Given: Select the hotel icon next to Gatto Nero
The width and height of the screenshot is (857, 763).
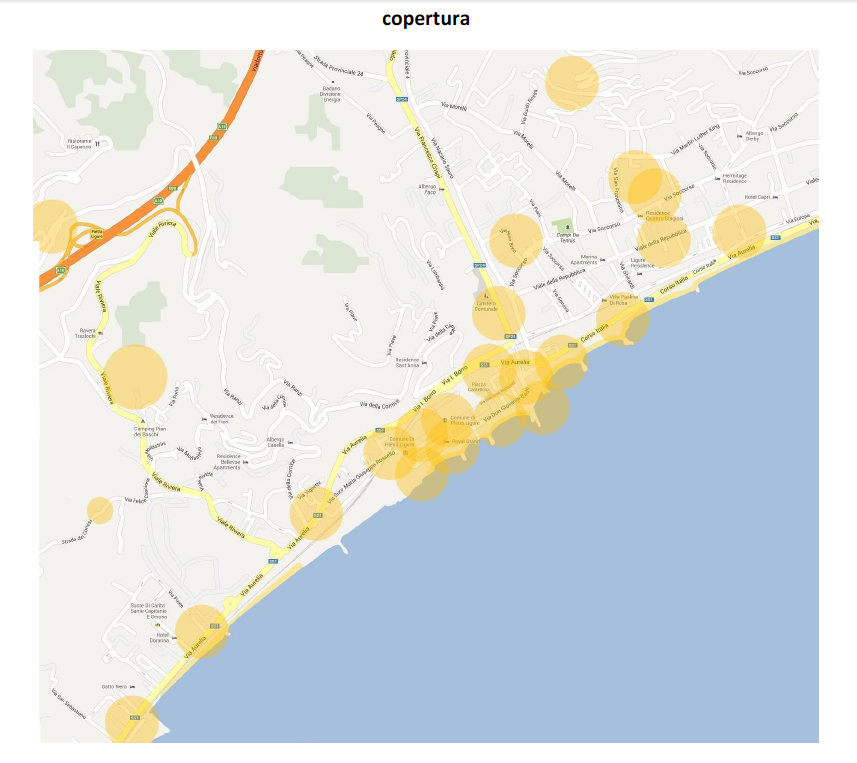Looking at the screenshot, I should click(133, 686).
